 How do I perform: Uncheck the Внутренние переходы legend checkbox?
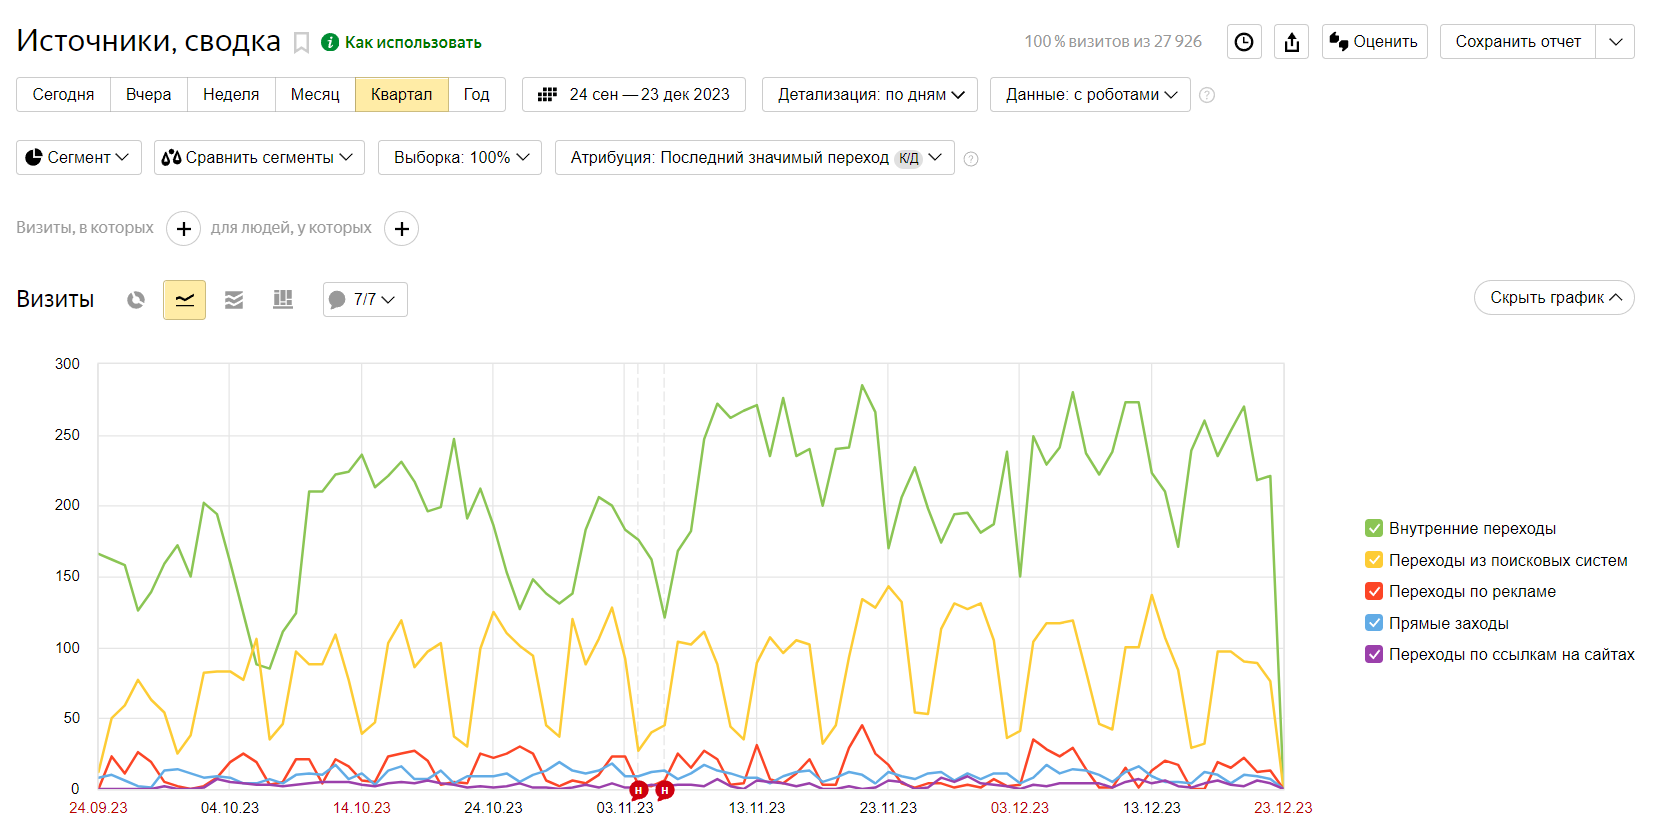coord(1374,528)
